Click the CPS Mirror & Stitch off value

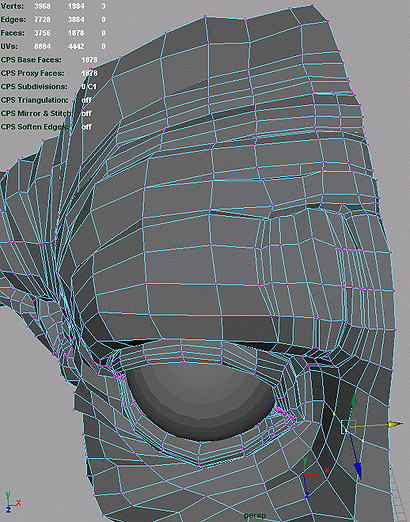(86, 113)
